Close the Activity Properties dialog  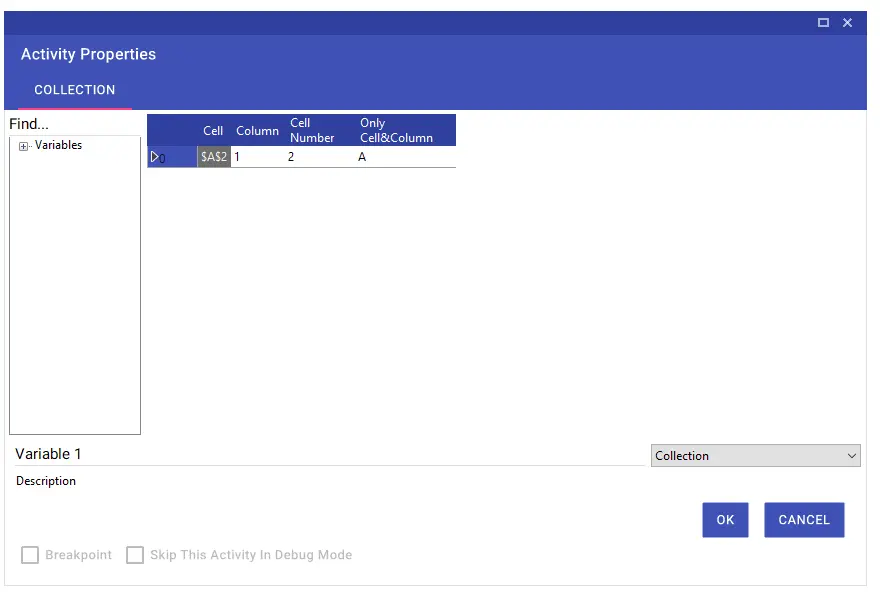pos(847,22)
